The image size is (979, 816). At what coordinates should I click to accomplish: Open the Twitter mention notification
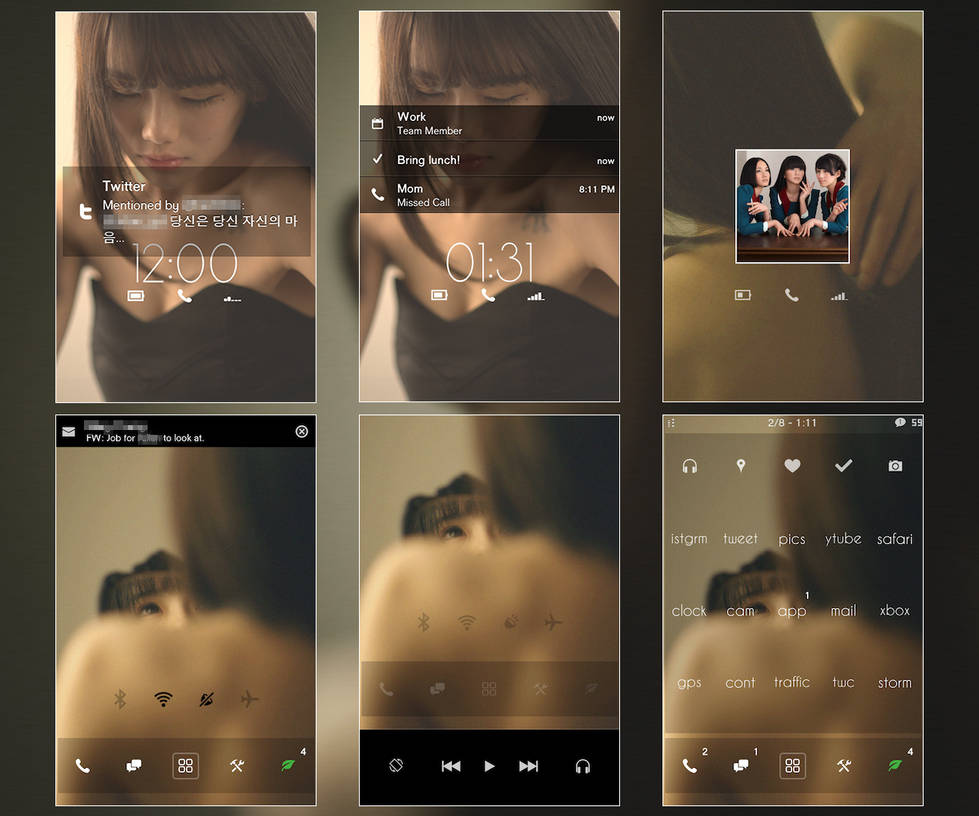[x=187, y=212]
